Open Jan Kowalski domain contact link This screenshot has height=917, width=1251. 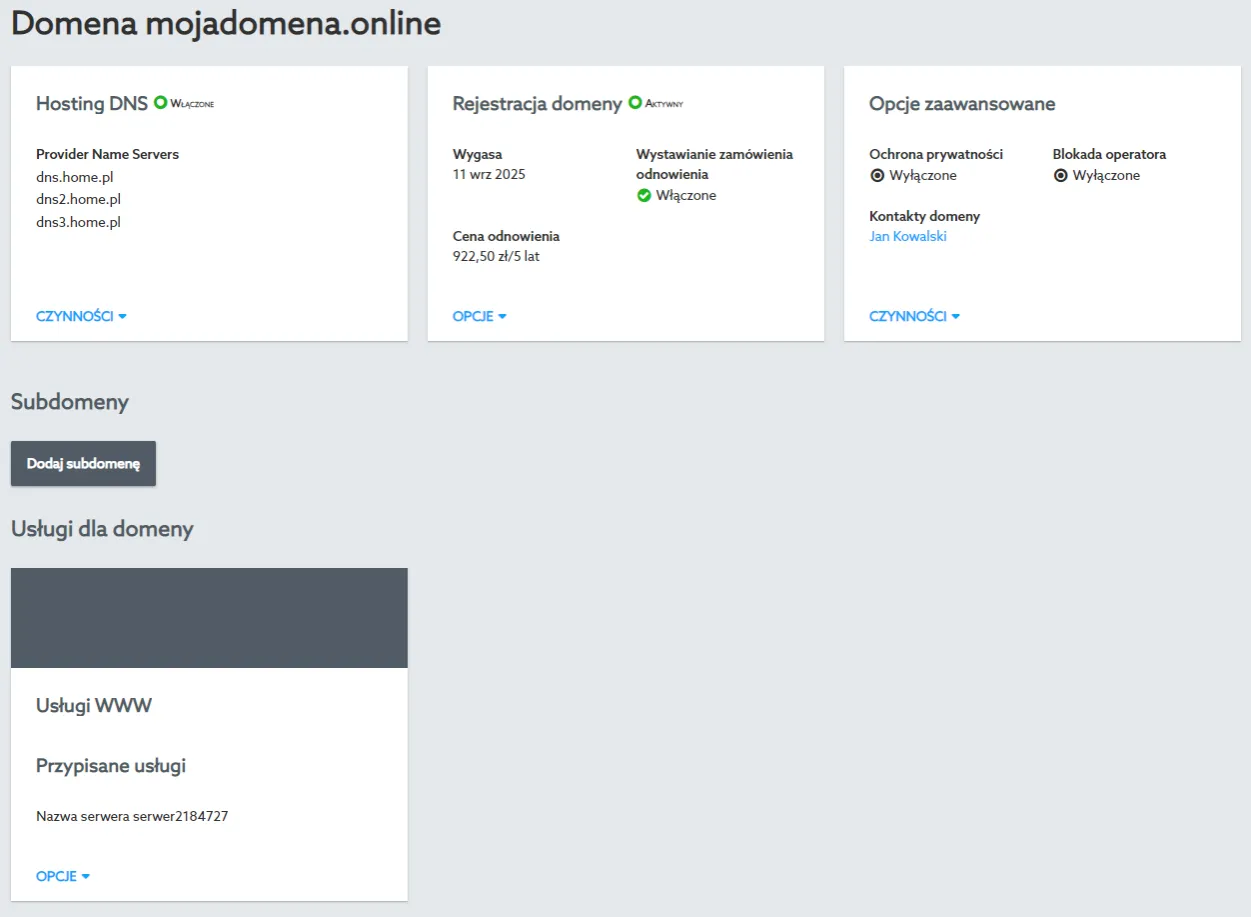click(908, 237)
